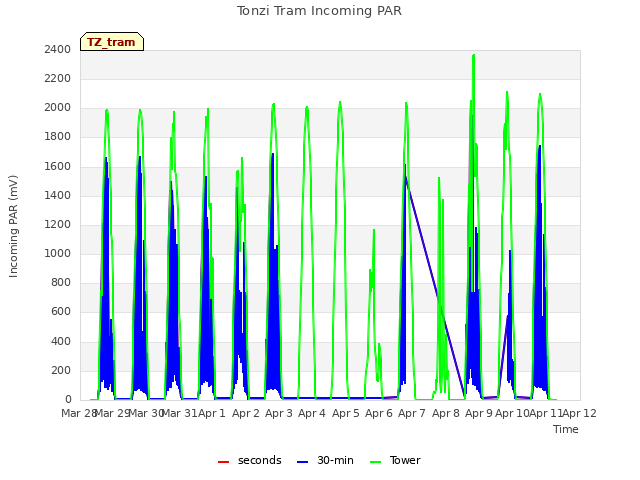This screenshot has height=480, width=640.
Task: Click the Incoming PAR (mV) axis label
Action: coord(13,226)
